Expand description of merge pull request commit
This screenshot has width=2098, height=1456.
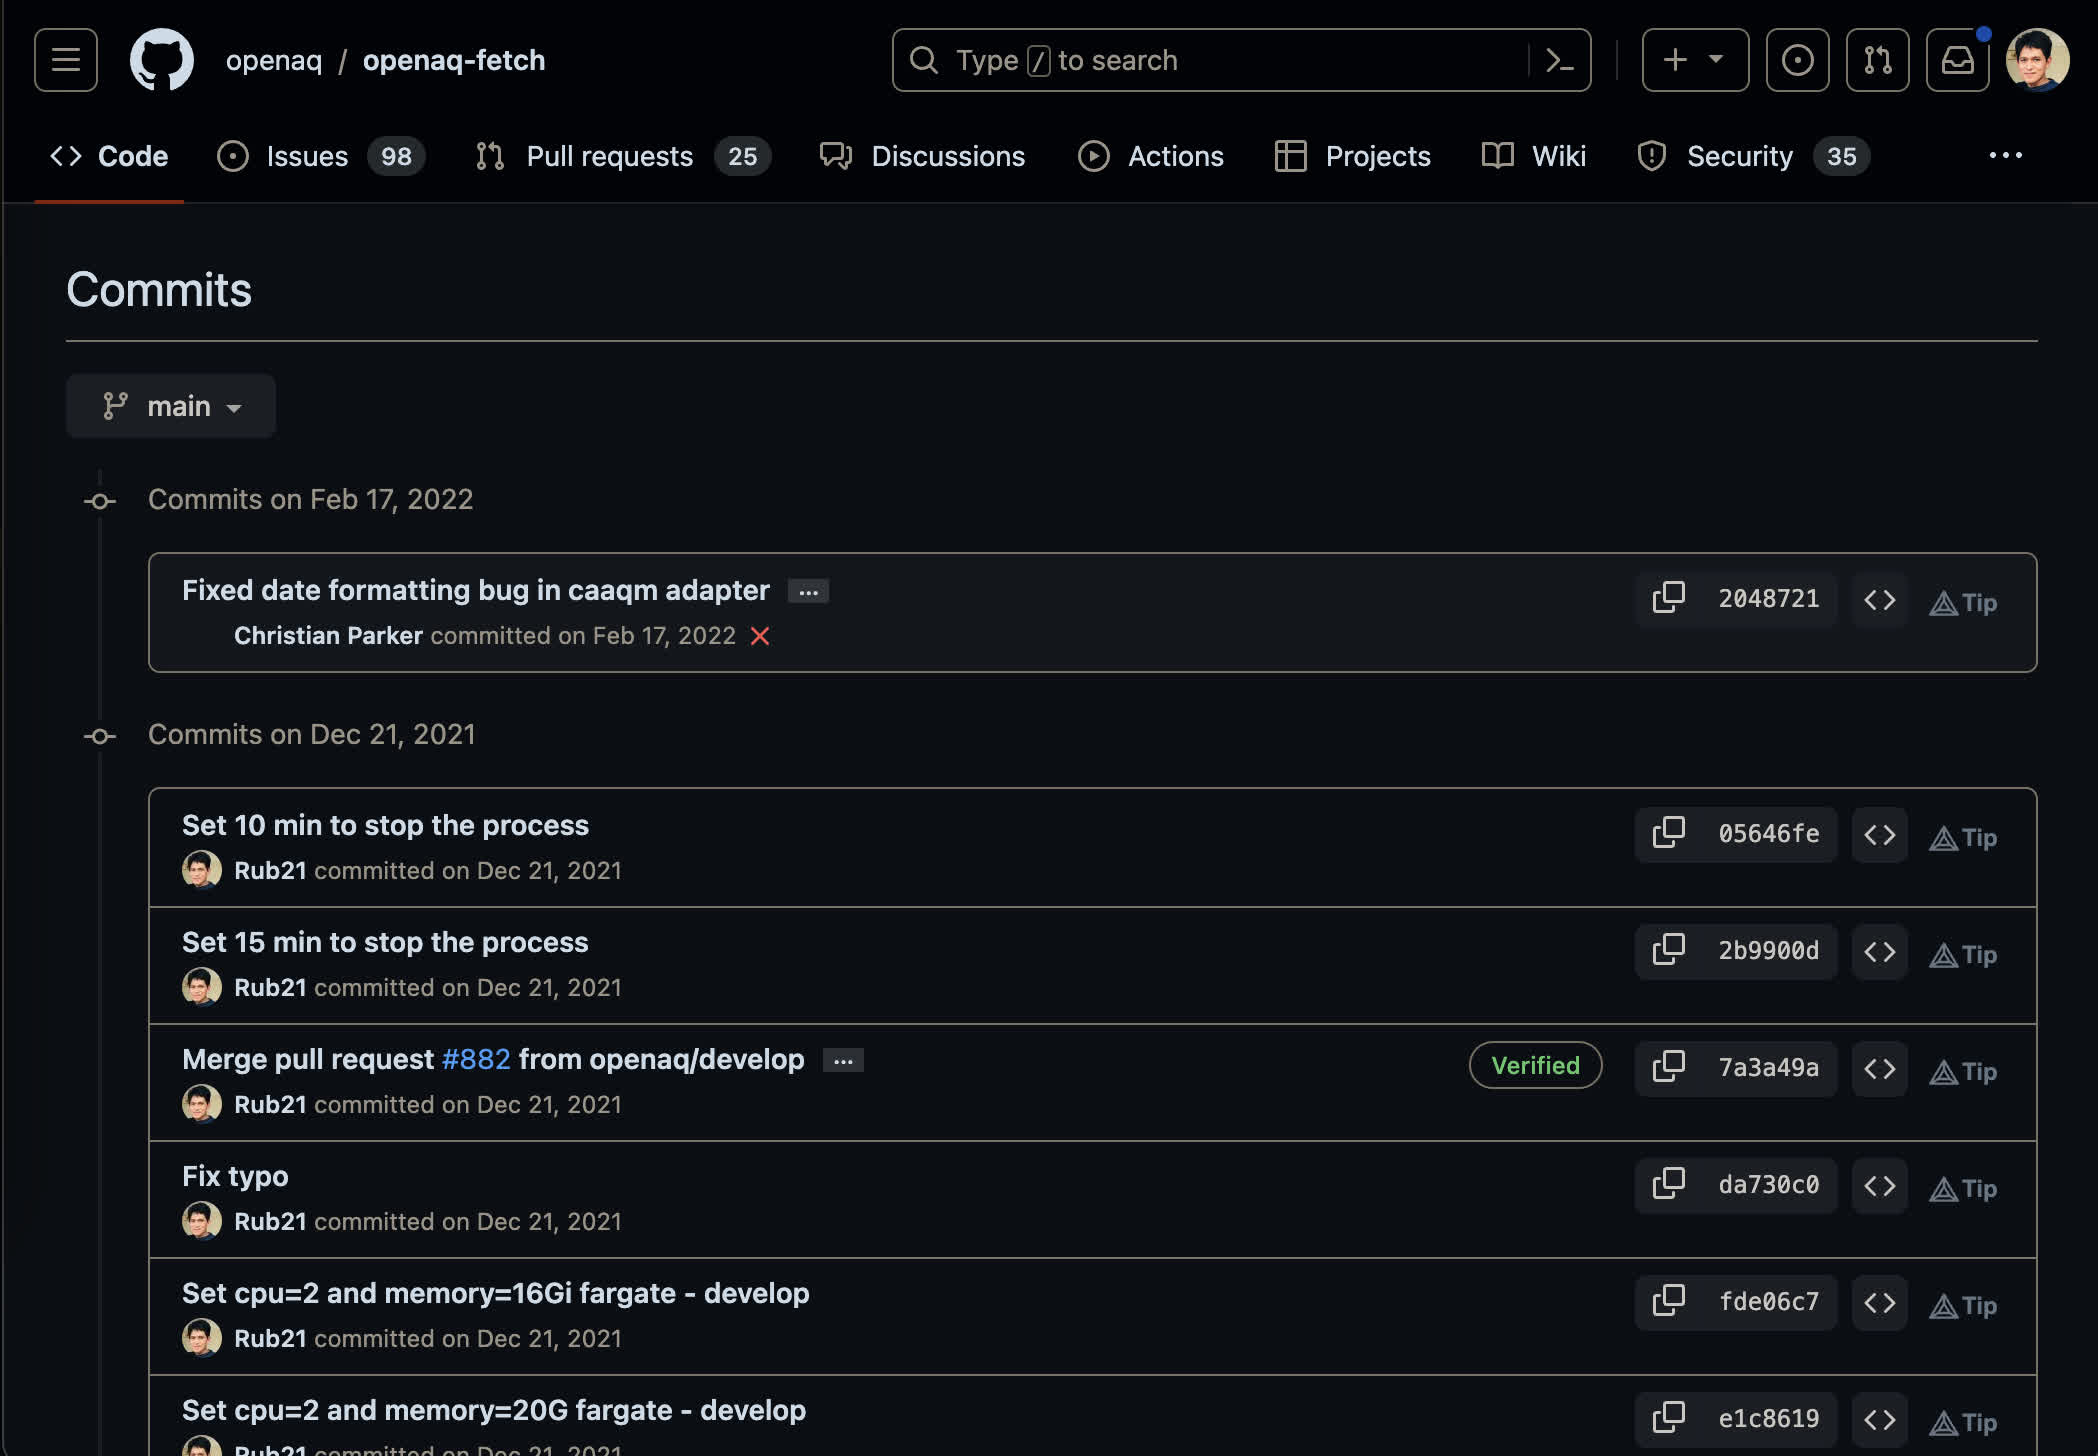[x=843, y=1061]
